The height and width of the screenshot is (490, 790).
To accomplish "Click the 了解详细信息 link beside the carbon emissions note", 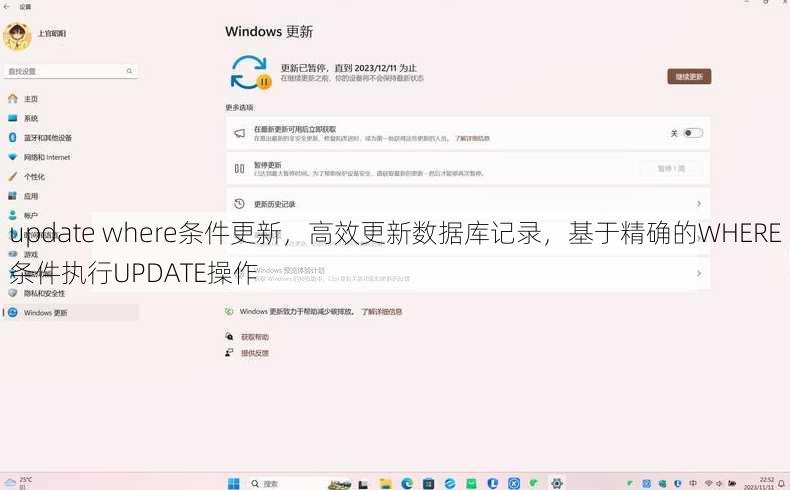I will pyautogui.click(x=381, y=312).
